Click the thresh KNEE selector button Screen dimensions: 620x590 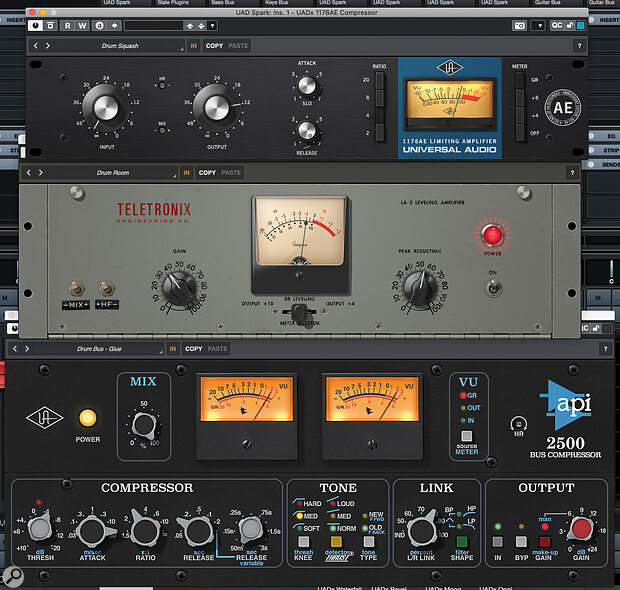pos(303,541)
